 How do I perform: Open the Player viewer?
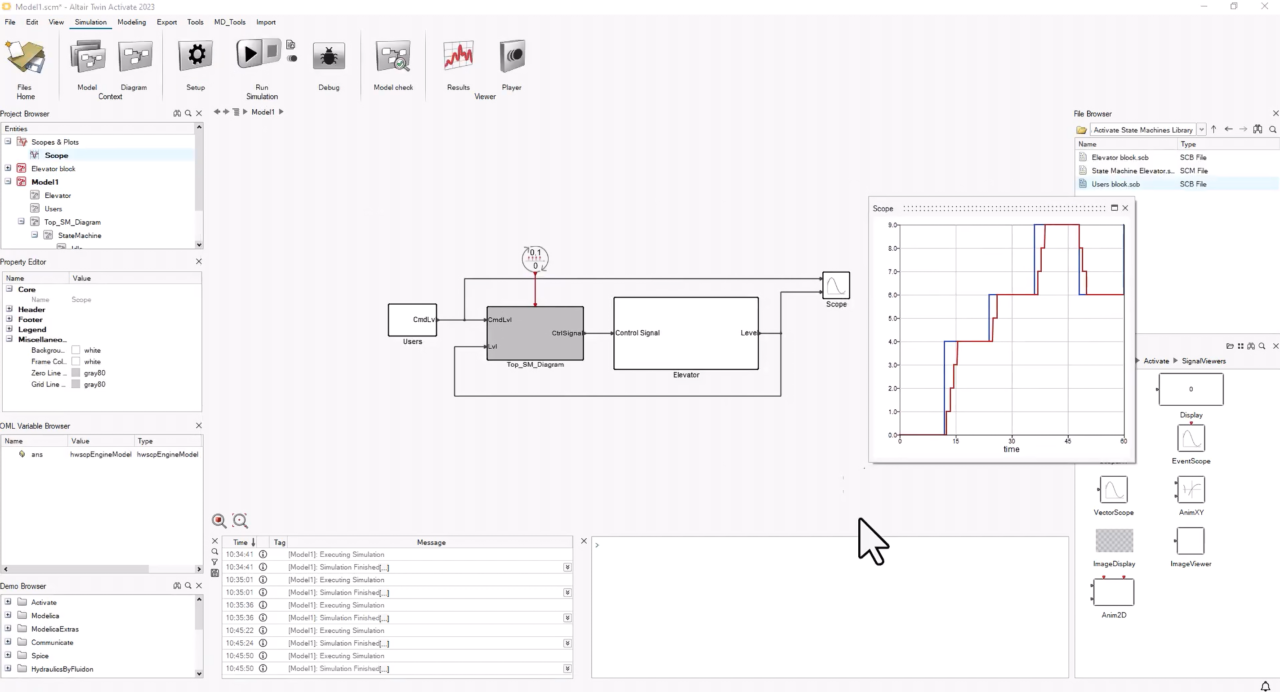(x=512, y=56)
